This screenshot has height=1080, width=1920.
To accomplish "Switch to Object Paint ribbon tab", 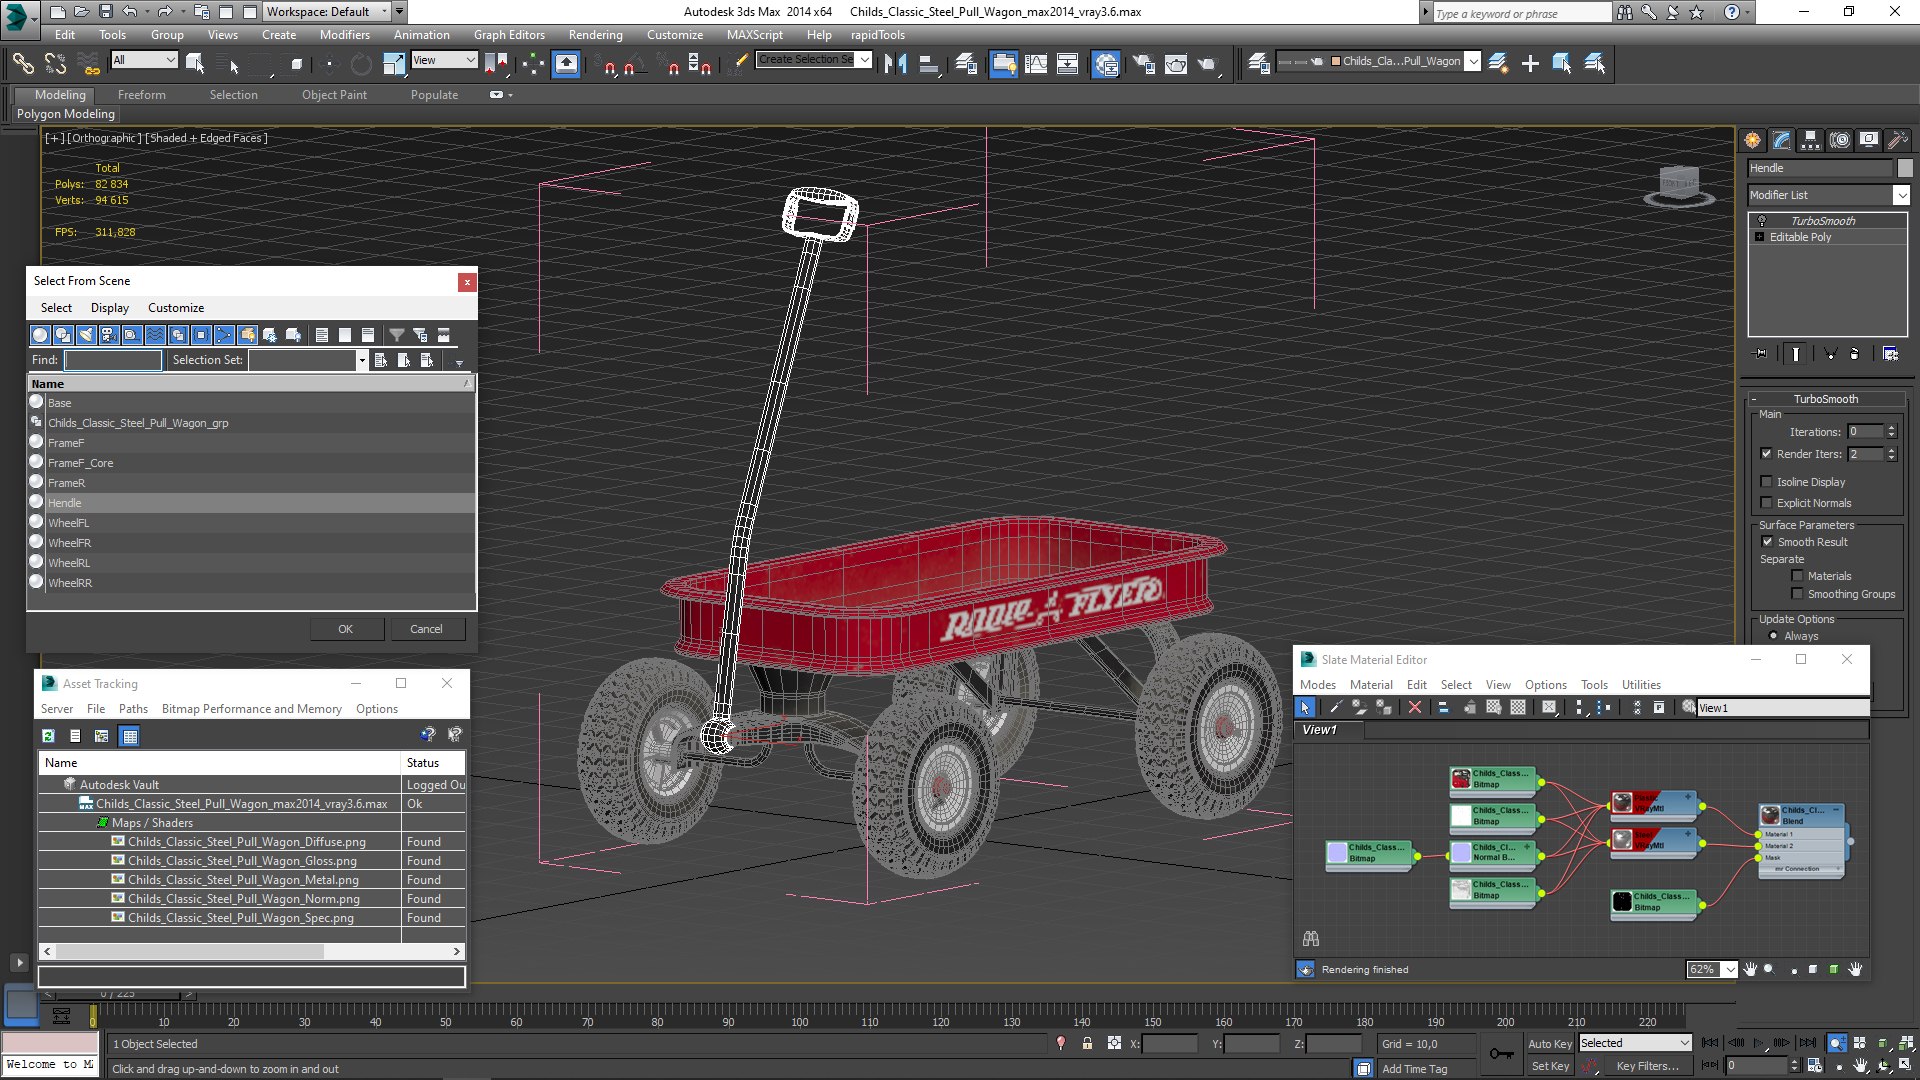I will click(x=334, y=95).
